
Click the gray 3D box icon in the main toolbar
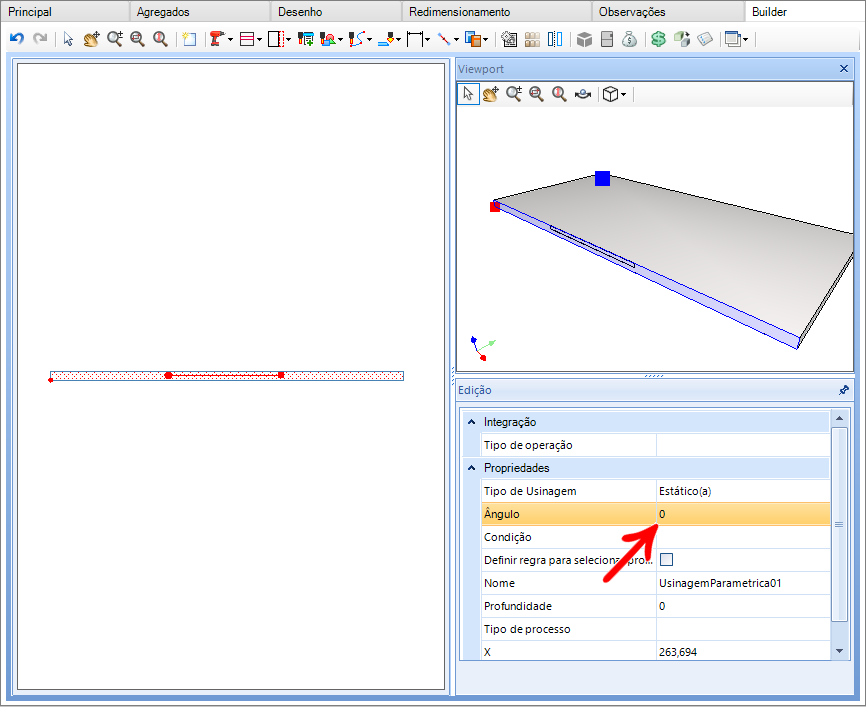click(x=584, y=39)
